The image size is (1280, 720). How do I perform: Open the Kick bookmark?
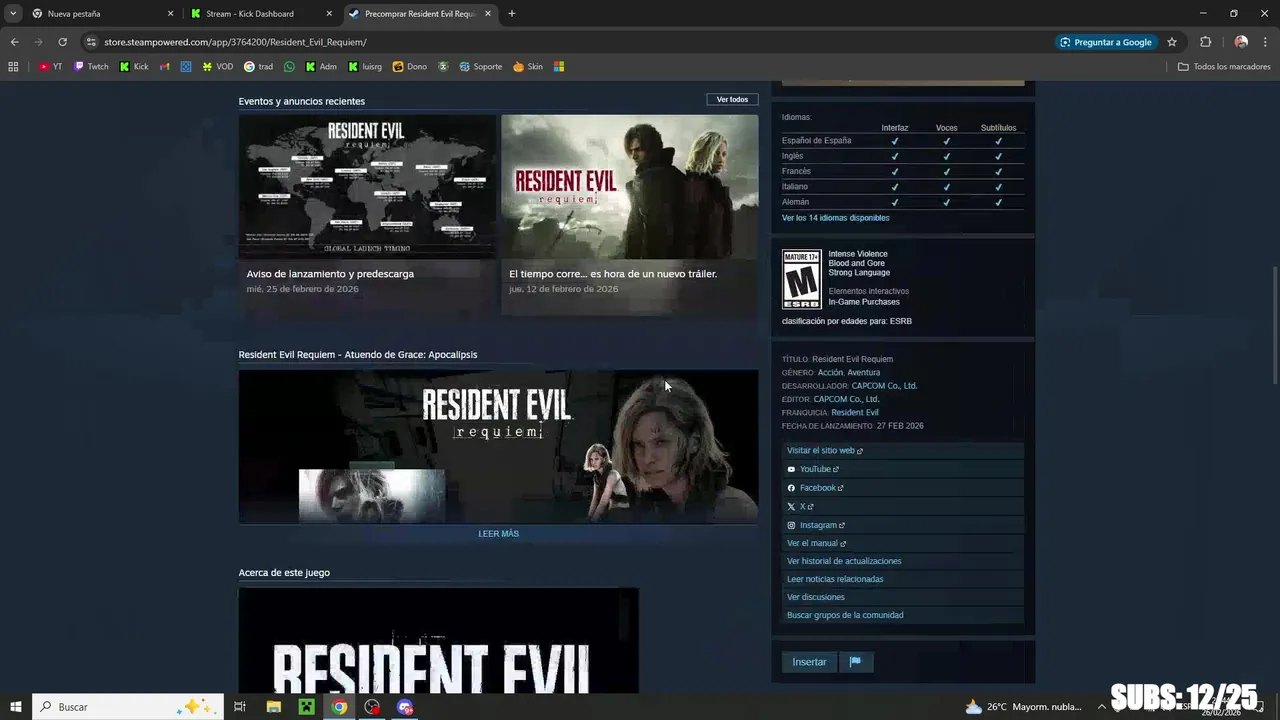134,67
